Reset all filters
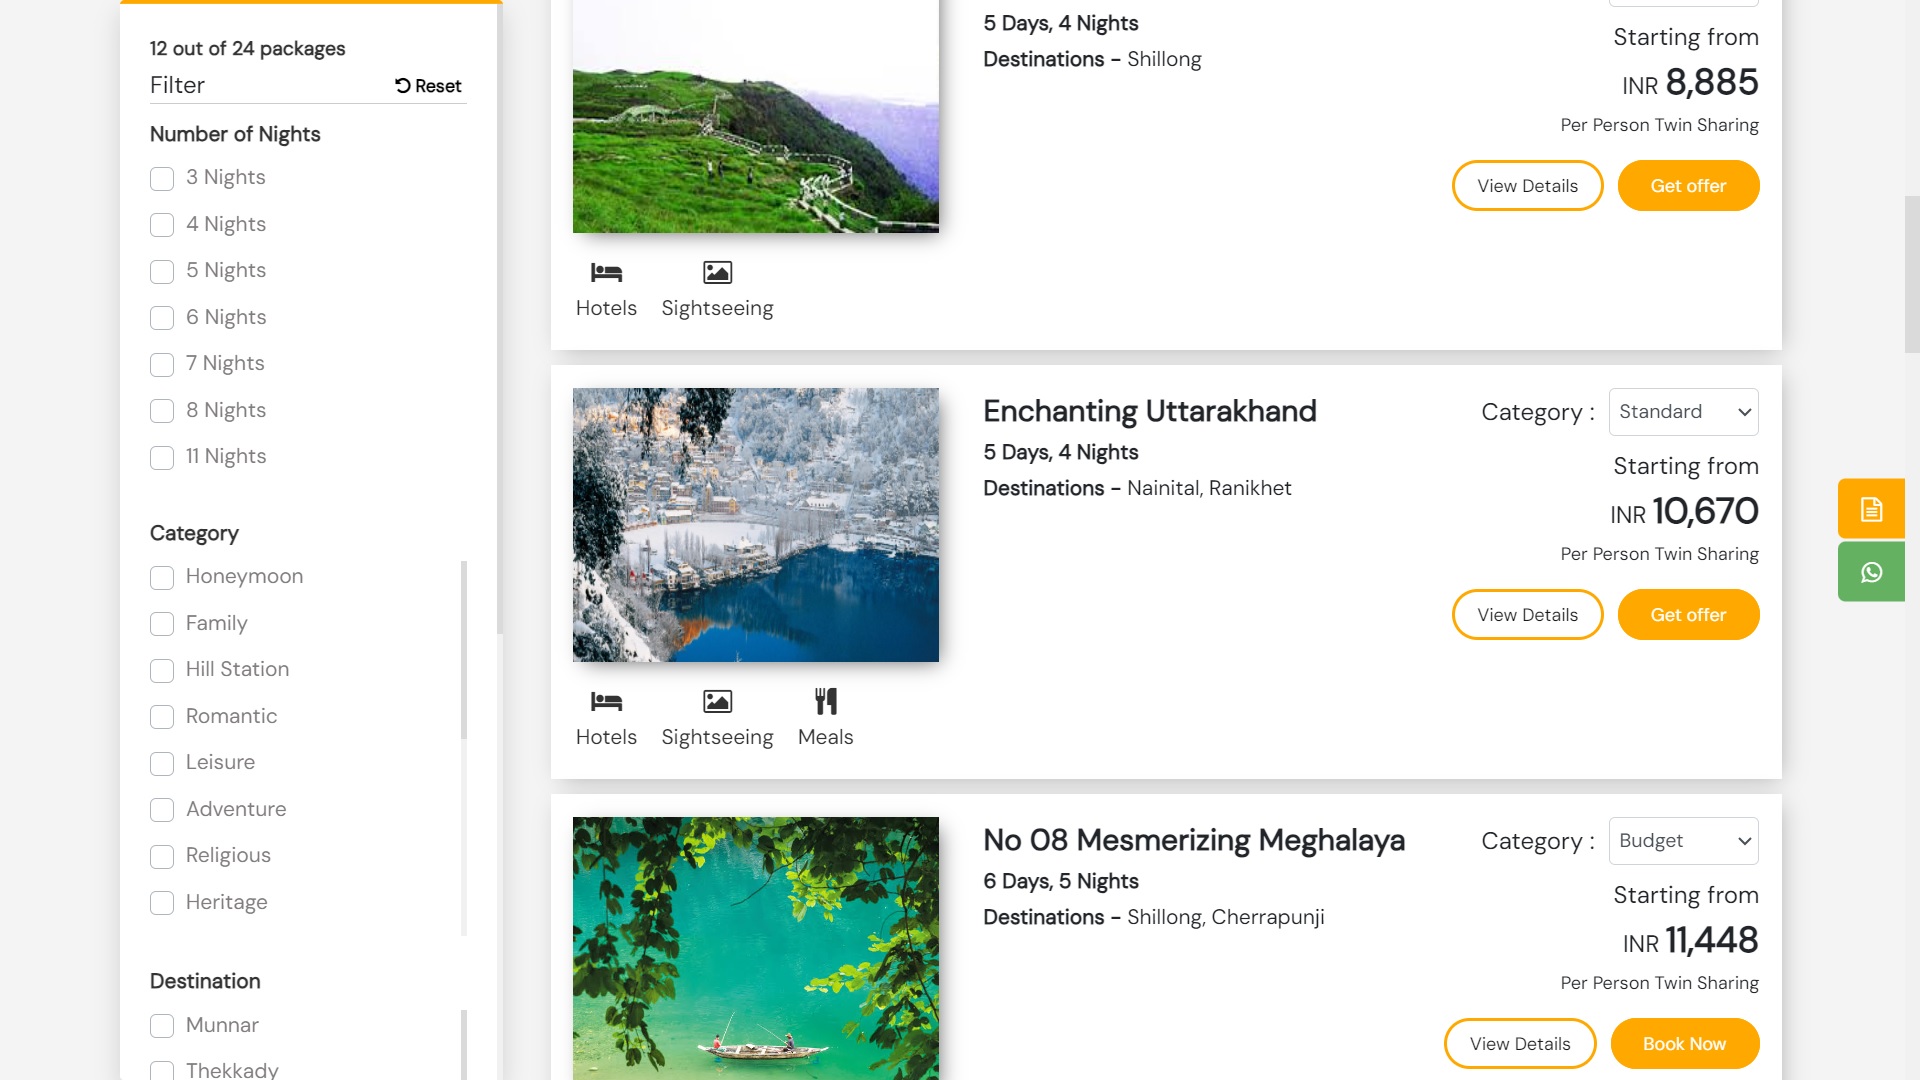Image resolution: width=1920 pixels, height=1080 pixels. point(428,86)
